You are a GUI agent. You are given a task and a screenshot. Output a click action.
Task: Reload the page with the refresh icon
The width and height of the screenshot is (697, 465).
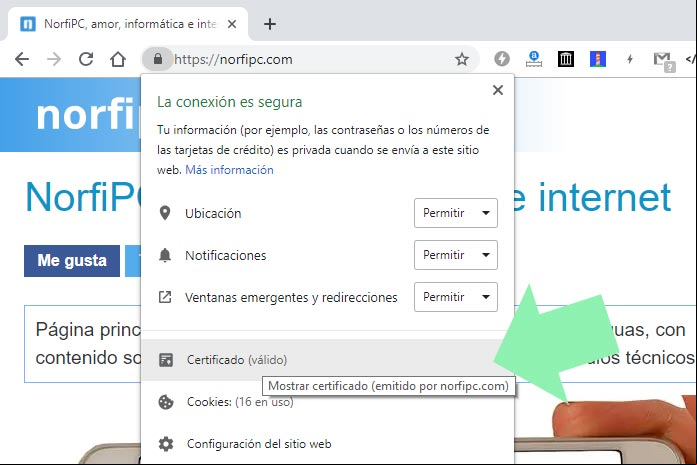click(x=86, y=59)
